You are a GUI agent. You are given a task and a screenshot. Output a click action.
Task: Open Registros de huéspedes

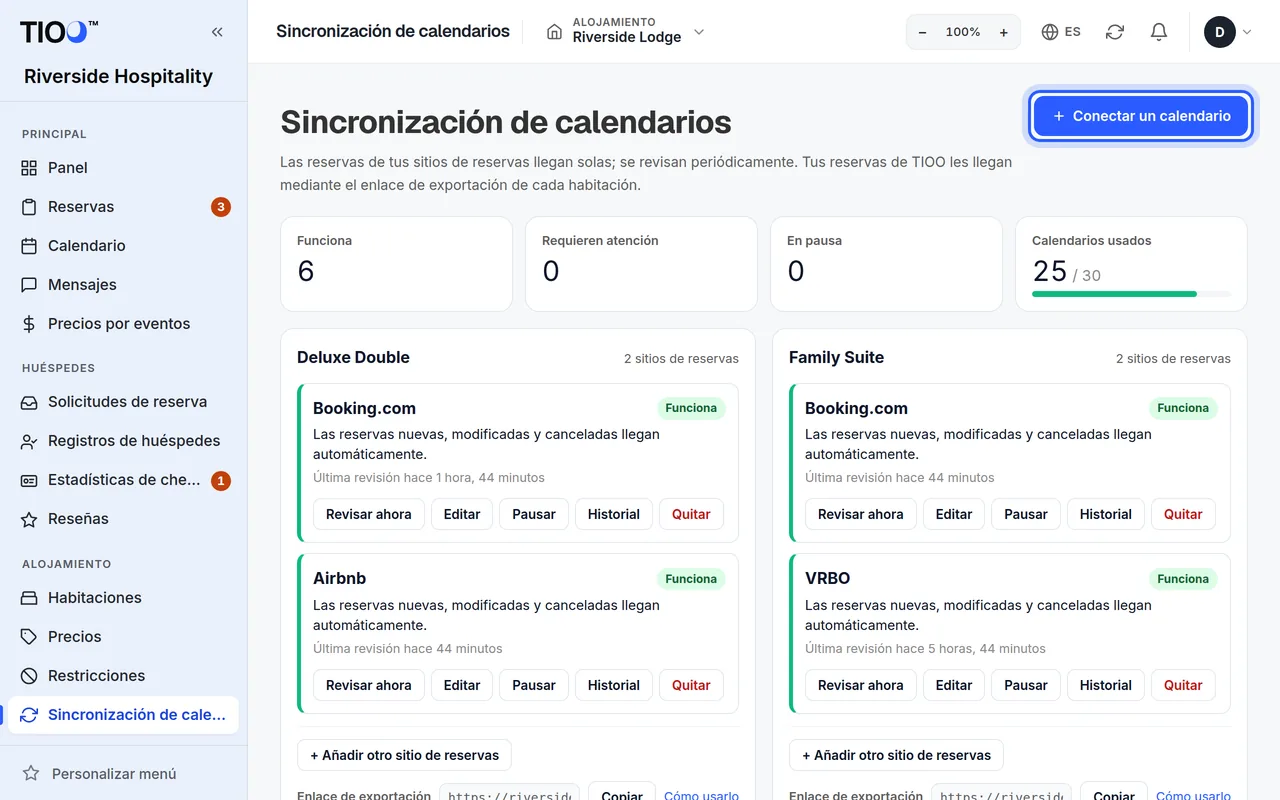124,441
